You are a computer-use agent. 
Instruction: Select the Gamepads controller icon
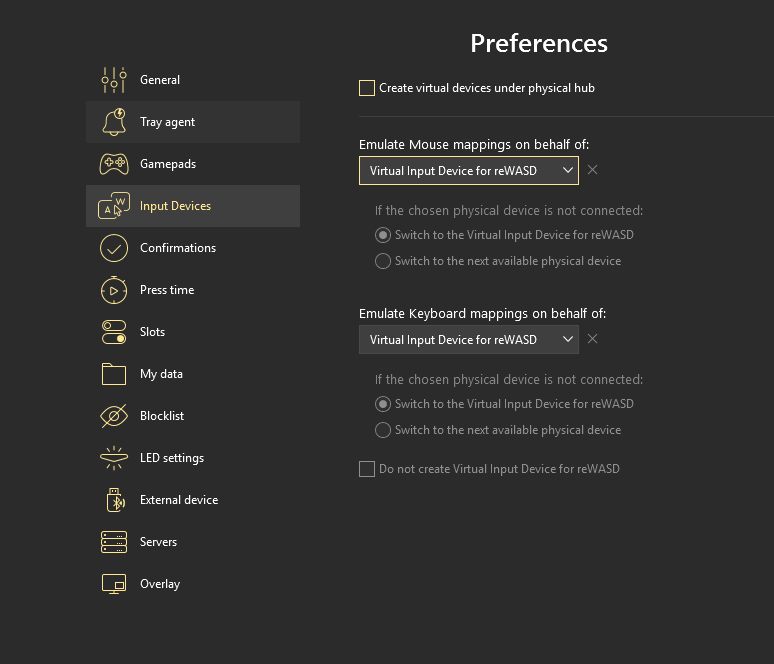tap(114, 164)
